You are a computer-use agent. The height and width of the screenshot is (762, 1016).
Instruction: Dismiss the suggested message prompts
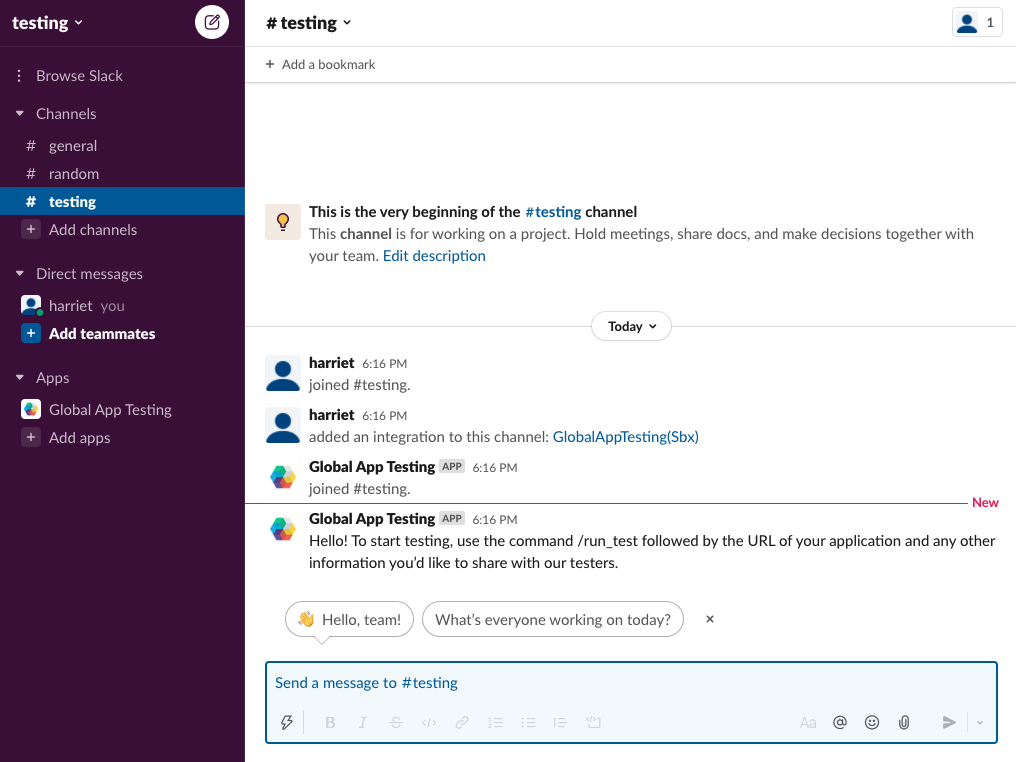tap(710, 620)
